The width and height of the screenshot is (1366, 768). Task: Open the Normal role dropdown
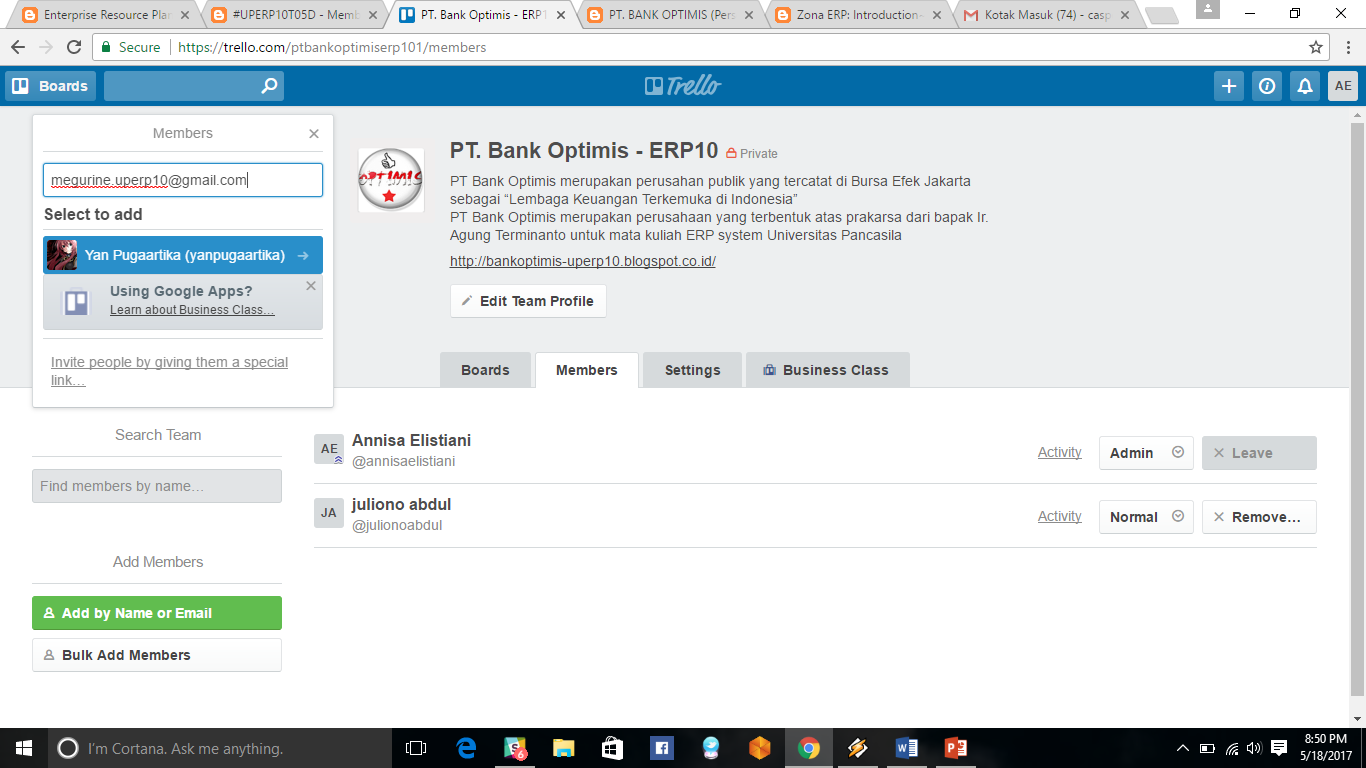click(1146, 517)
